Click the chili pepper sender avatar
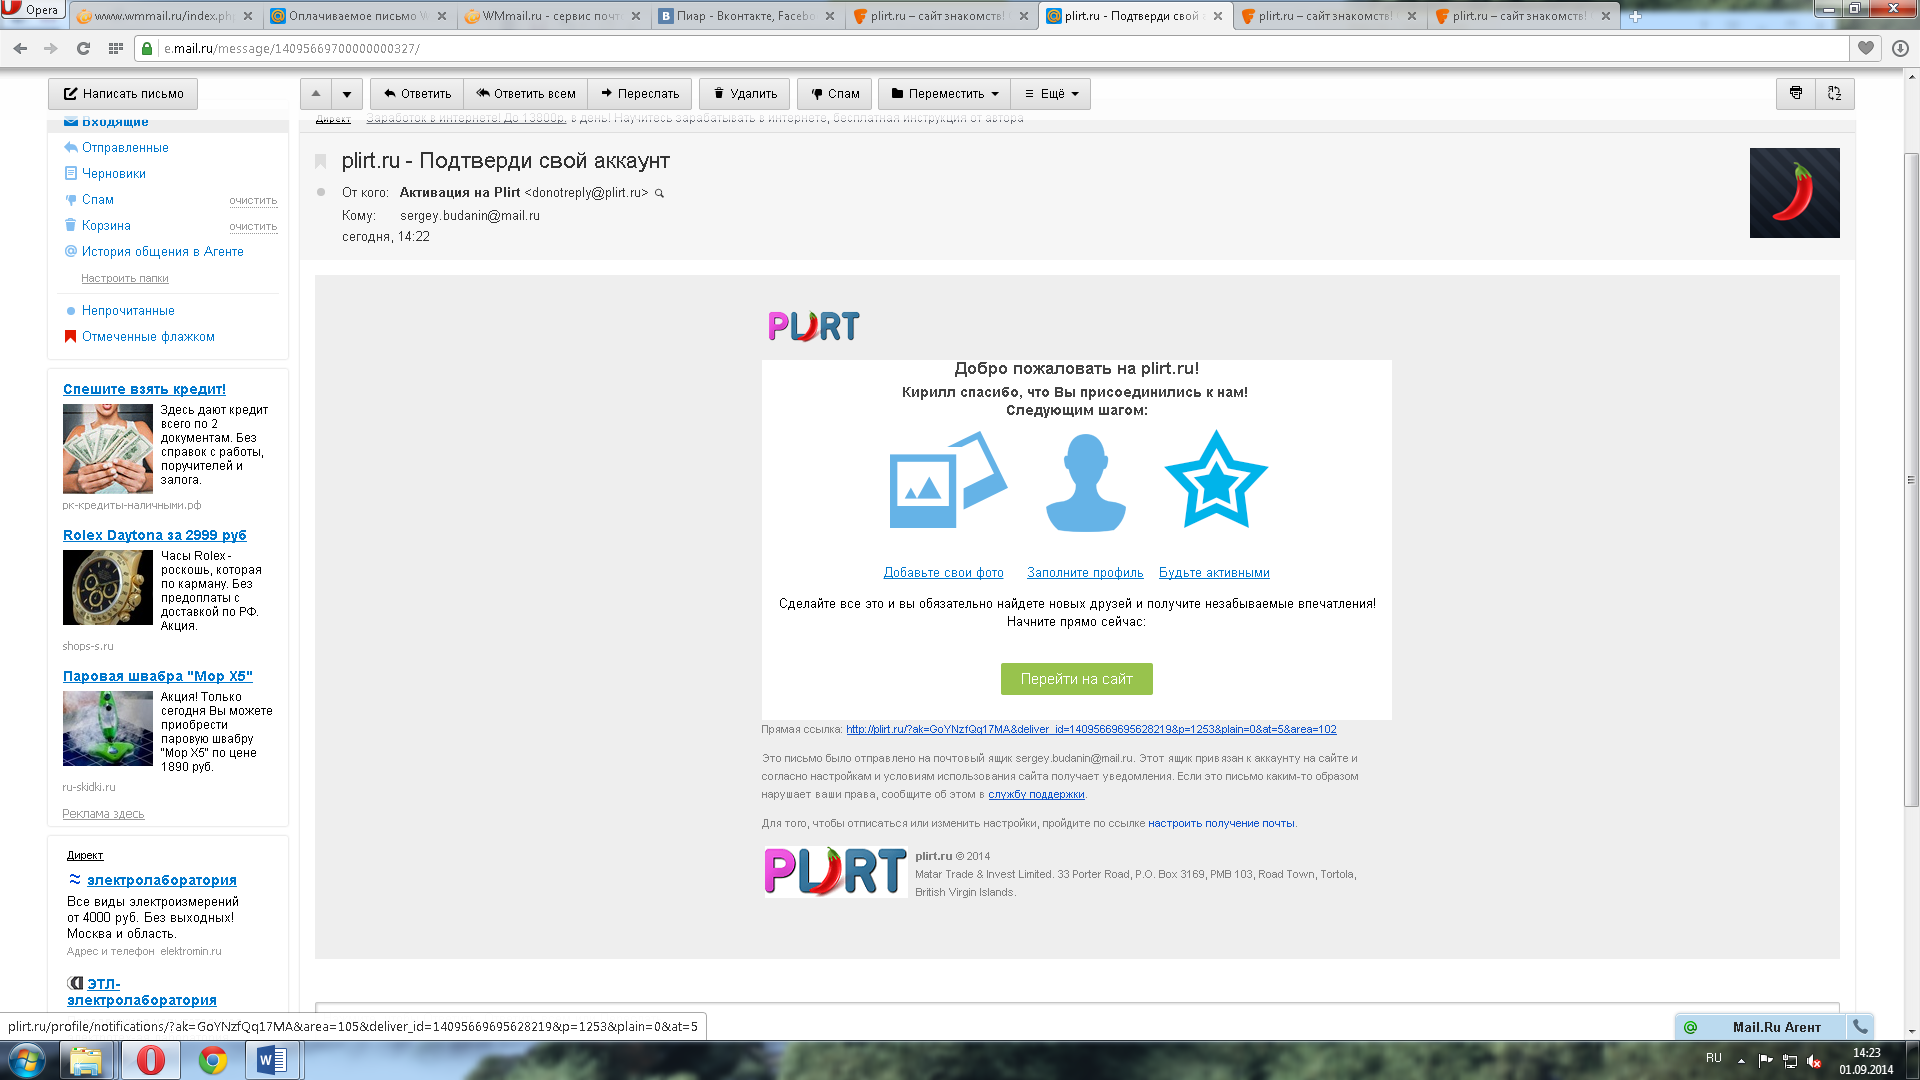This screenshot has height=1080, width=1920. coord(1794,193)
